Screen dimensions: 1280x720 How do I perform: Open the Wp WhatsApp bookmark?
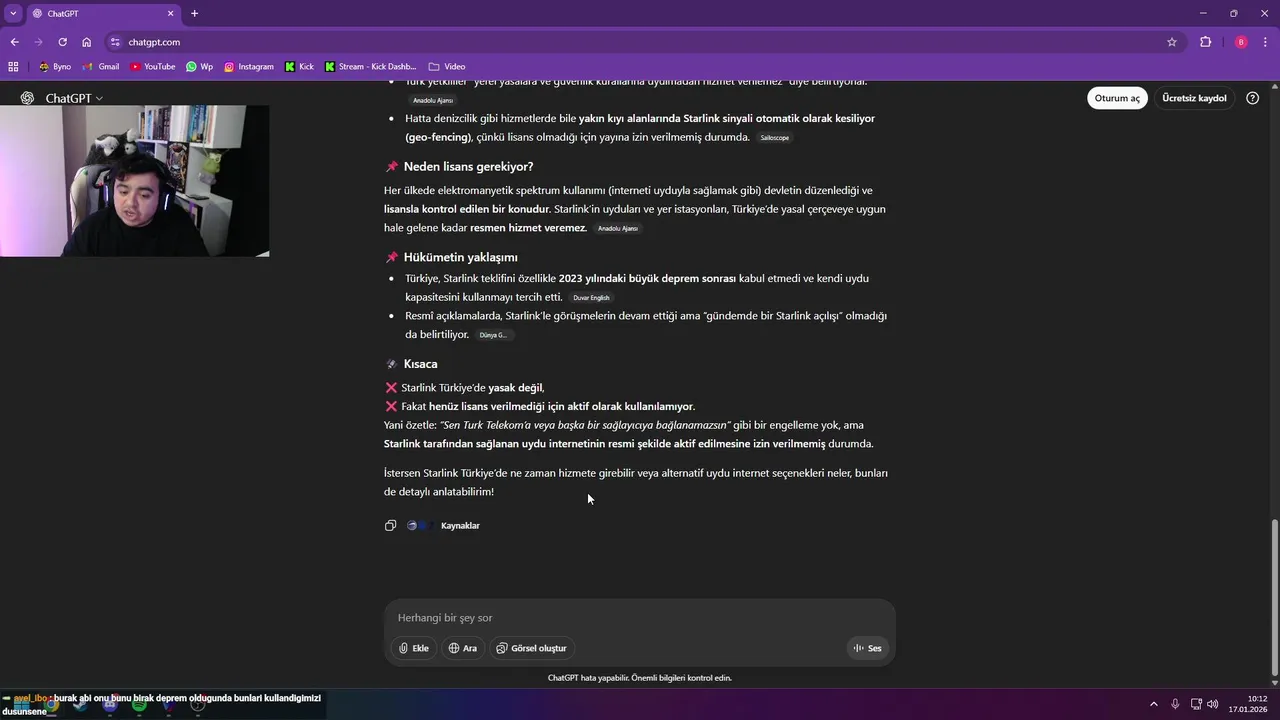point(199,67)
